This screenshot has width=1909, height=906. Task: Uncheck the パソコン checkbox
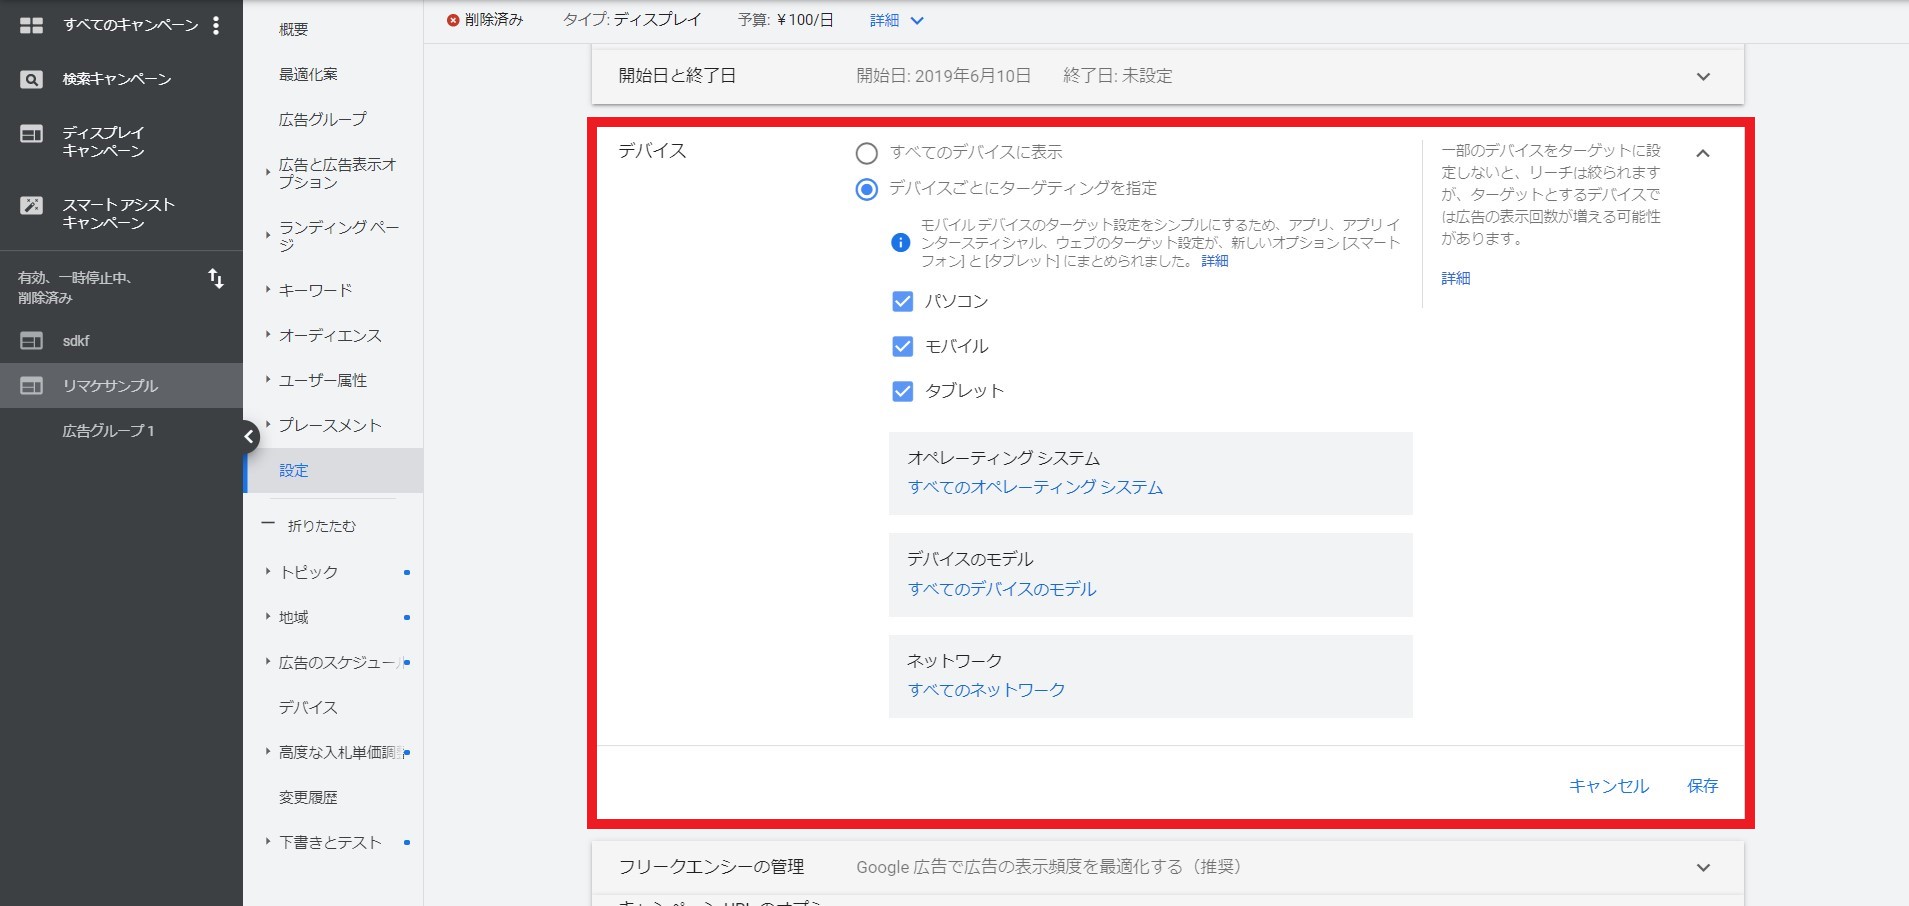pyautogui.click(x=902, y=301)
